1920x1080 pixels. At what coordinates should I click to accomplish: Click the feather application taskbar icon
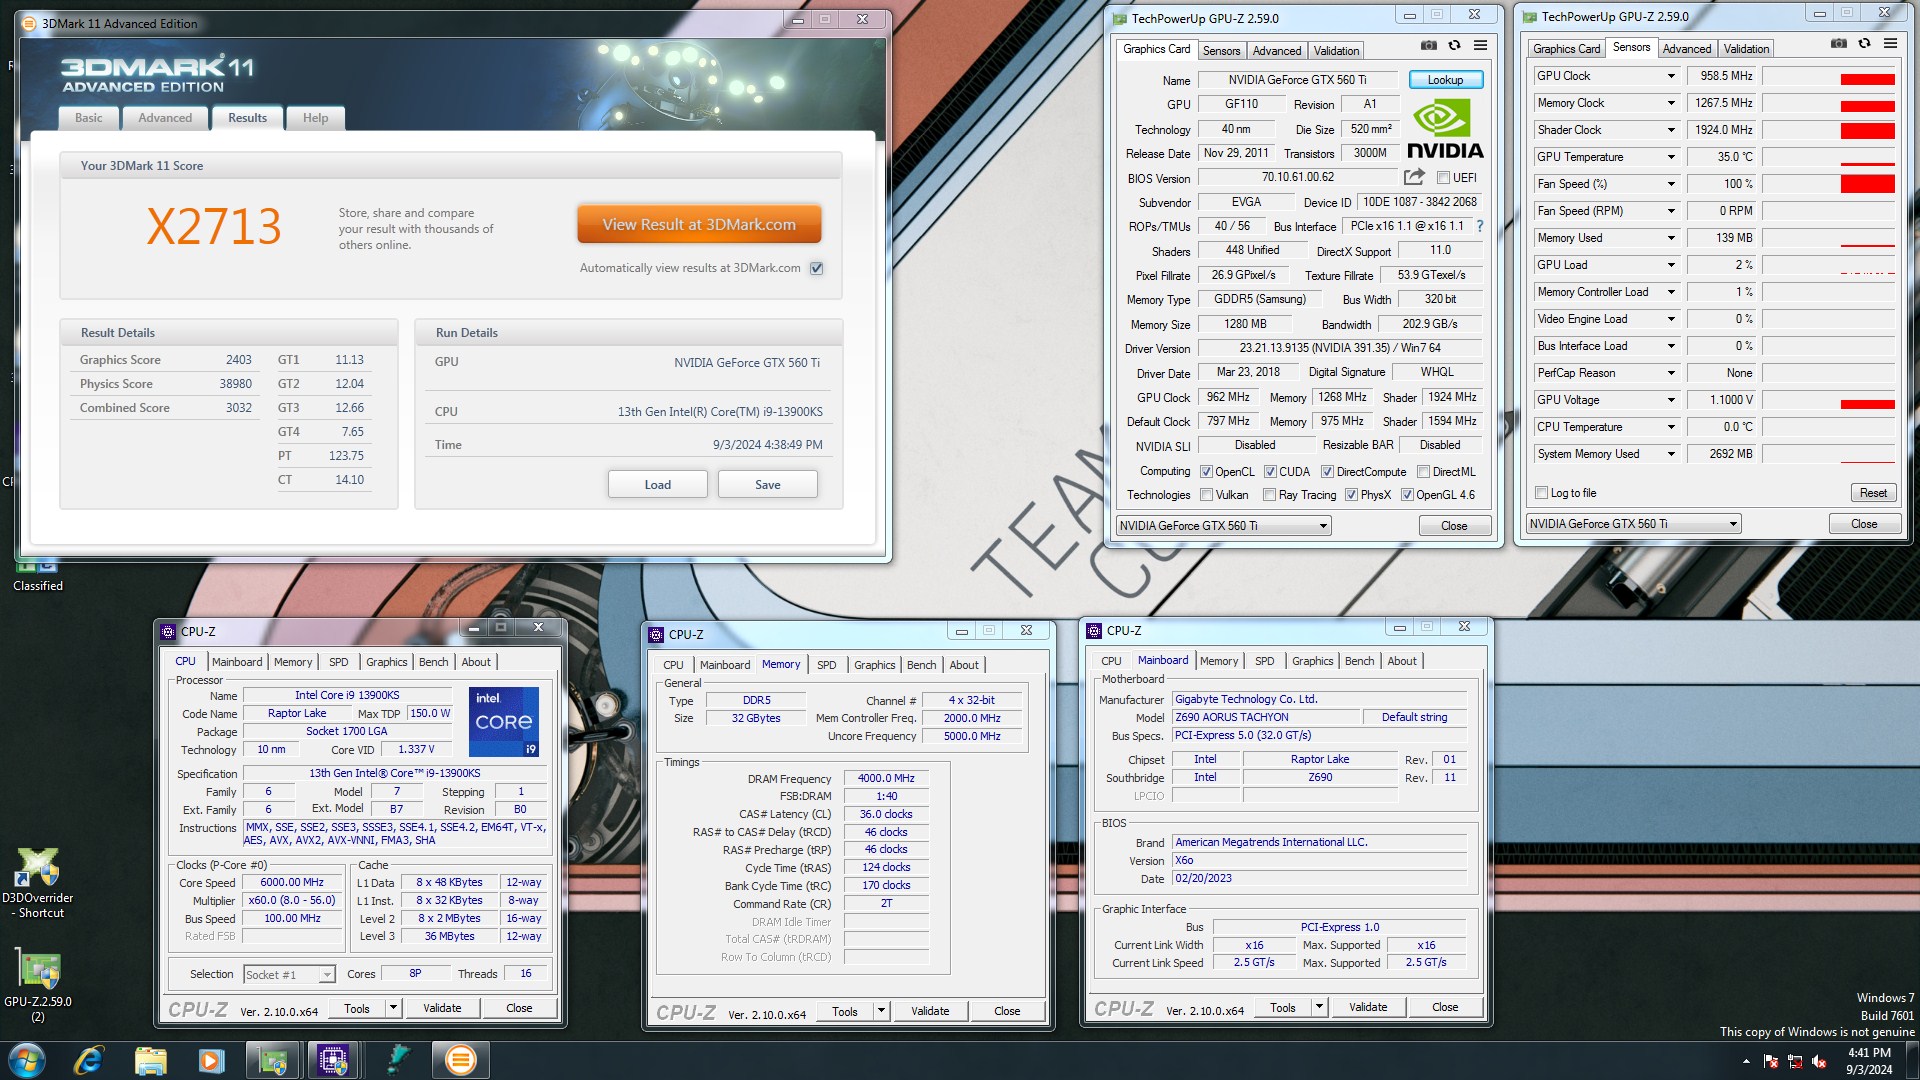(398, 1060)
